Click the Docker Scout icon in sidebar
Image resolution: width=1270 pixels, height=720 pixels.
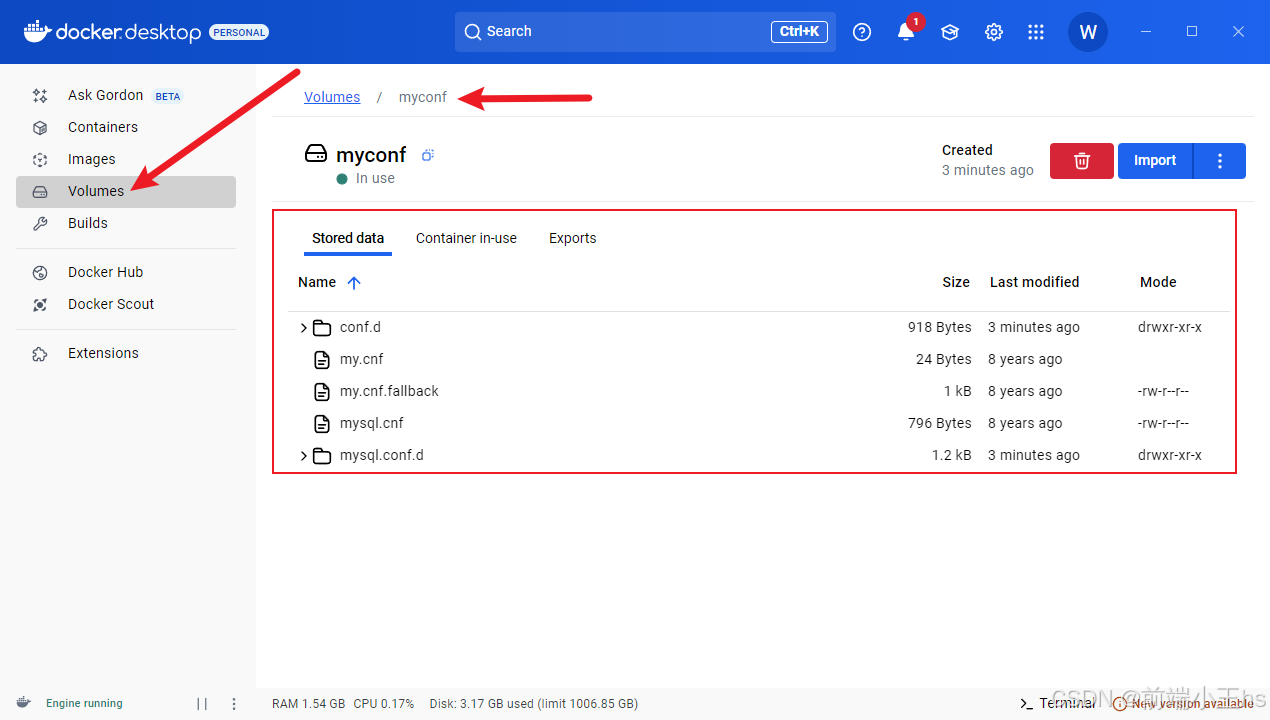(40, 305)
